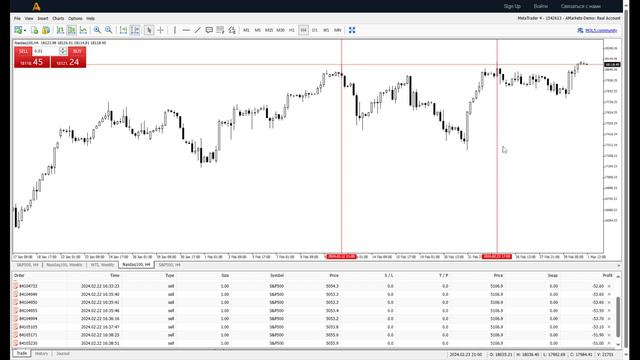Zoom in on the chart
The height and width of the screenshot is (360, 640).
pos(97,30)
